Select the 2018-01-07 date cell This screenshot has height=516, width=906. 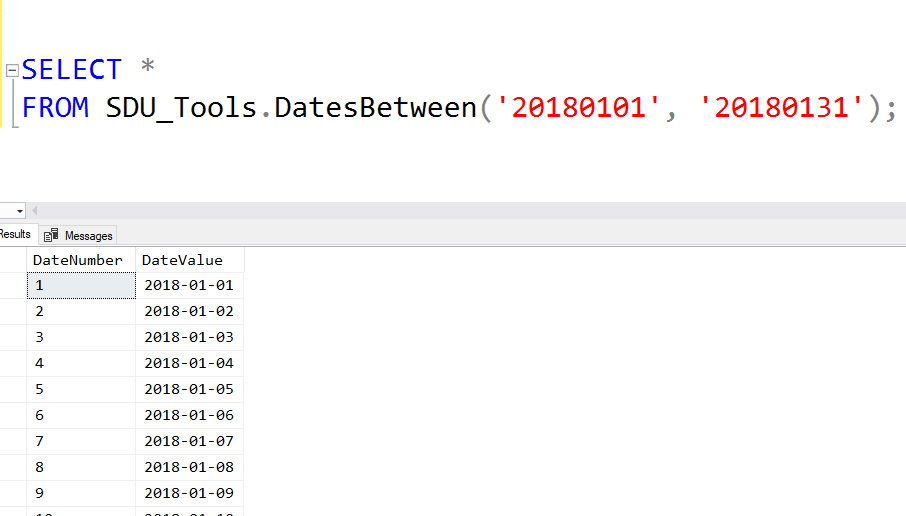click(190, 441)
